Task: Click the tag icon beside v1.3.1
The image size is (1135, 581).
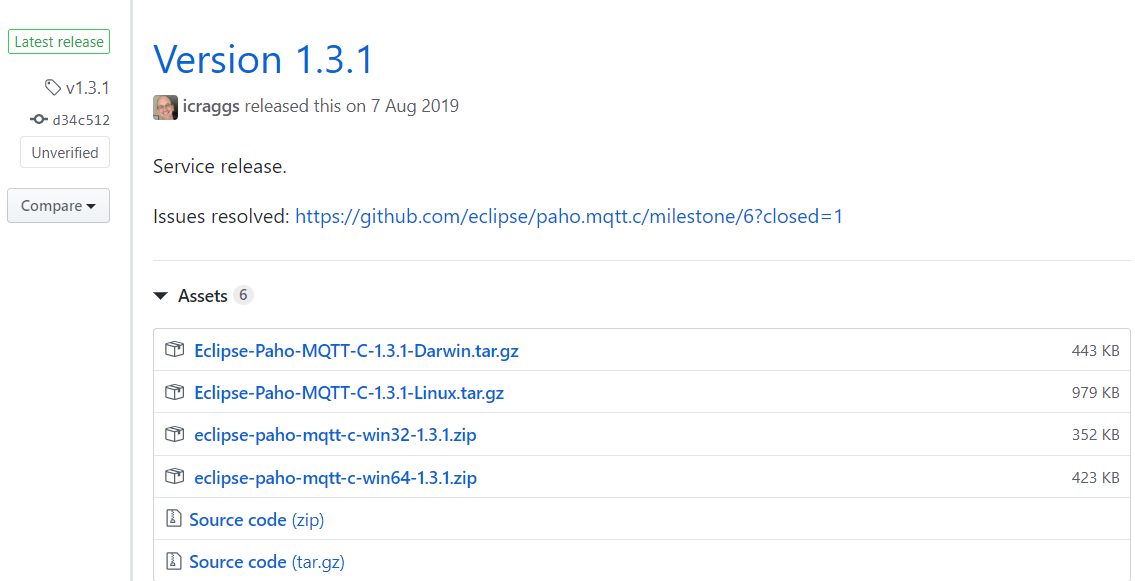Action: (x=52, y=88)
